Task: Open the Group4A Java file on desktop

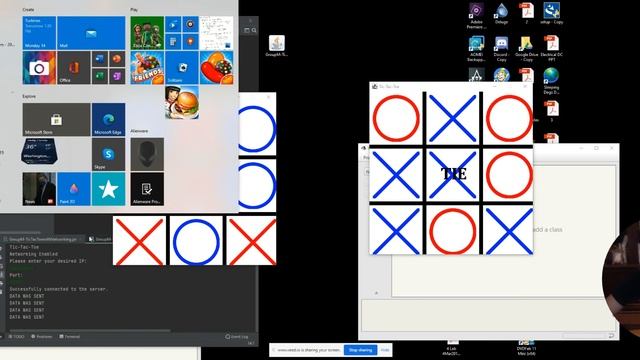Action: pos(277,46)
